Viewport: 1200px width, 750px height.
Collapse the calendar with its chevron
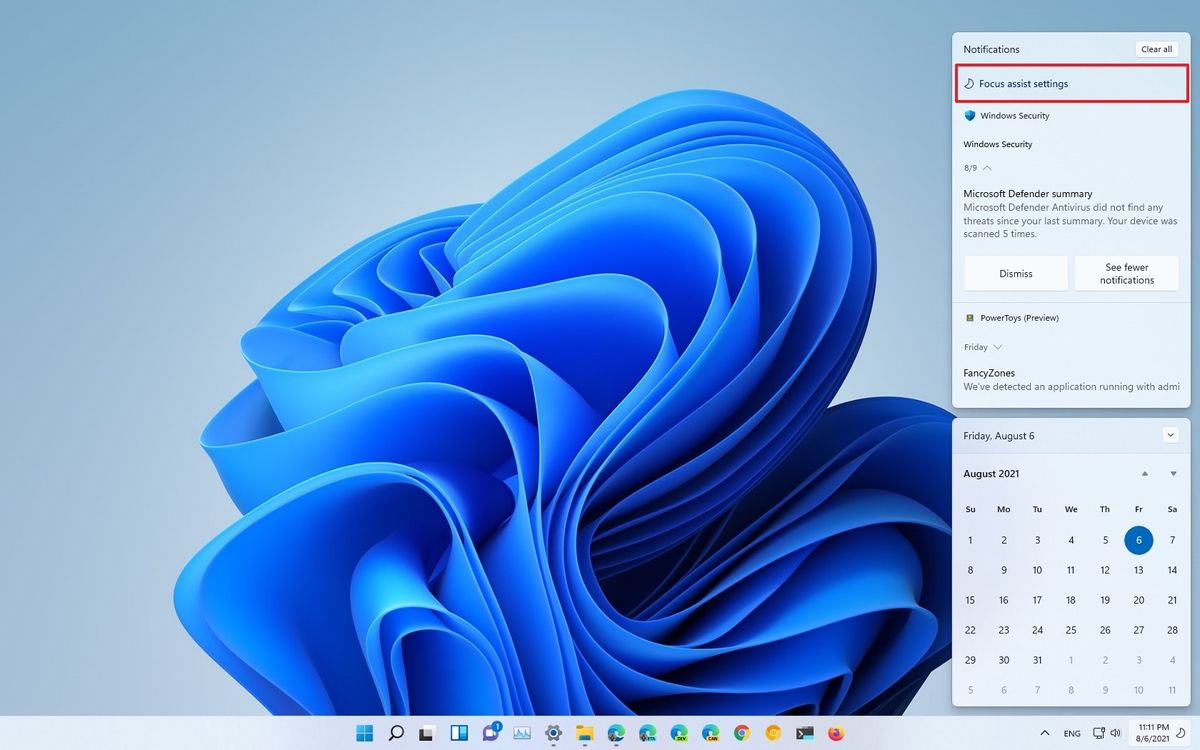point(1170,434)
